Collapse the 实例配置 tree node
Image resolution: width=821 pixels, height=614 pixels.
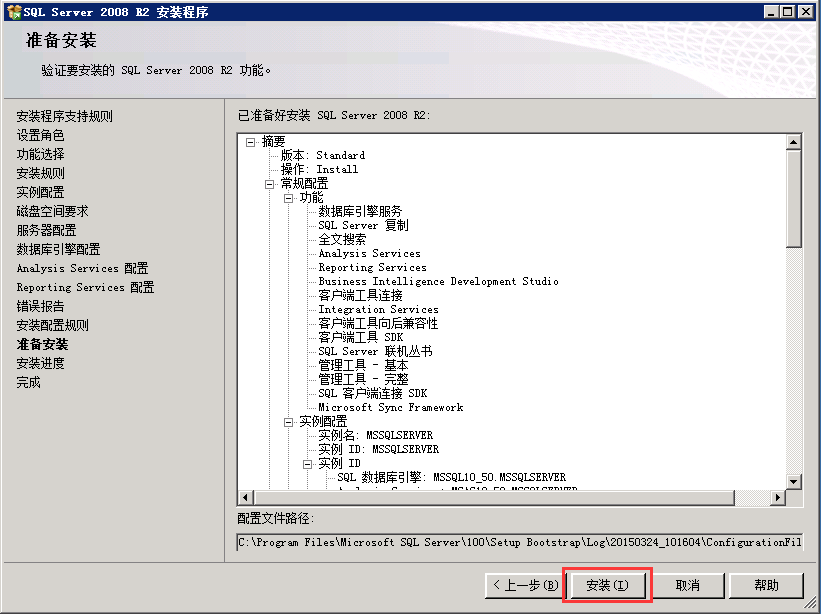pyautogui.click(x=288, y=422)
